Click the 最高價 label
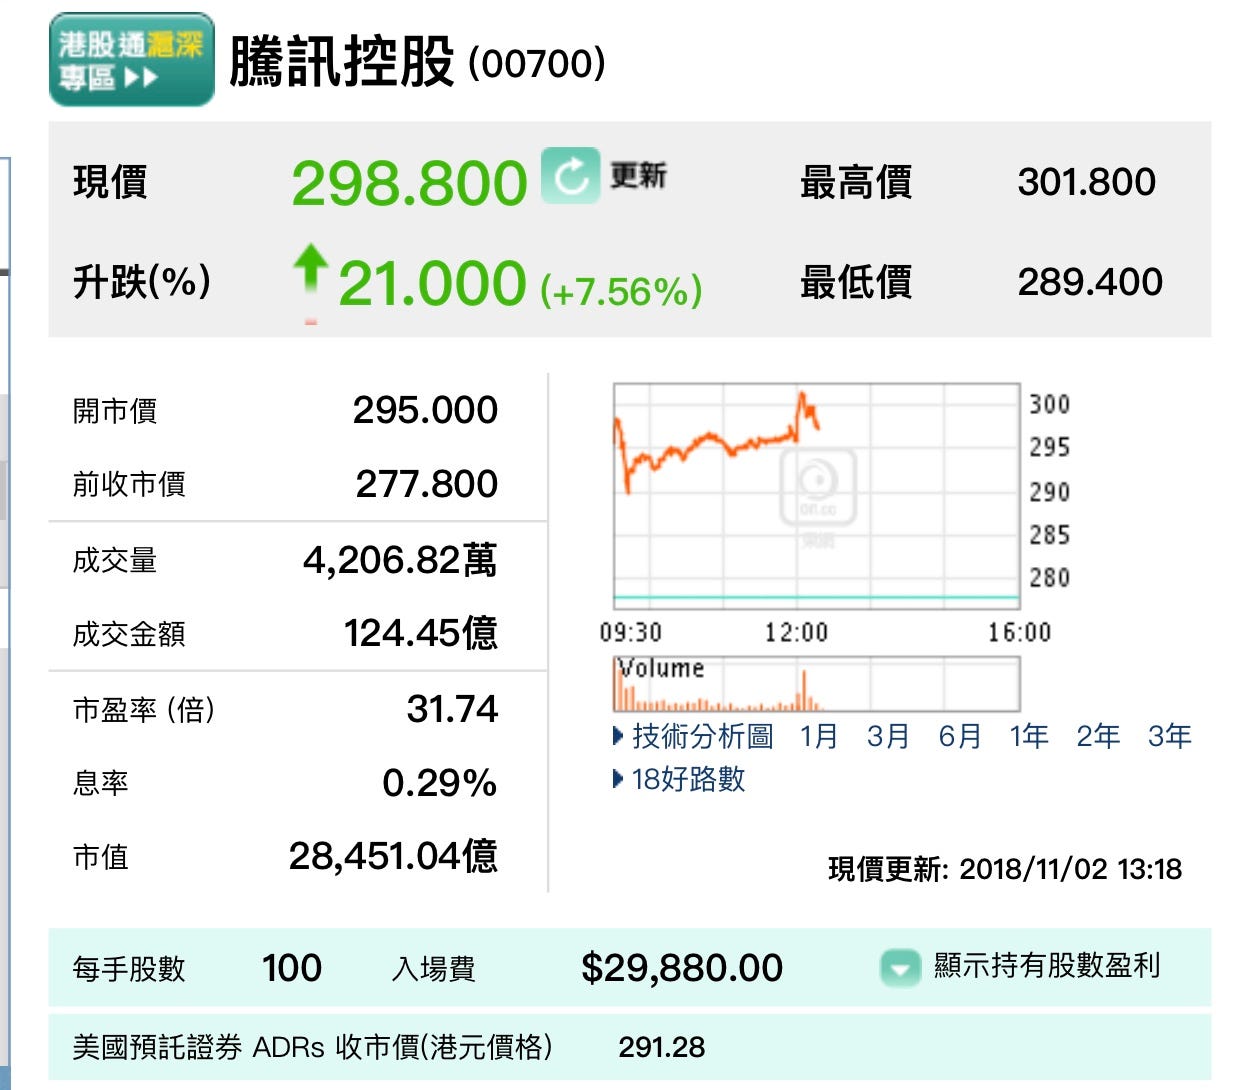The width and height of the screenshot is (1242, 1090). tap(856, 182)
